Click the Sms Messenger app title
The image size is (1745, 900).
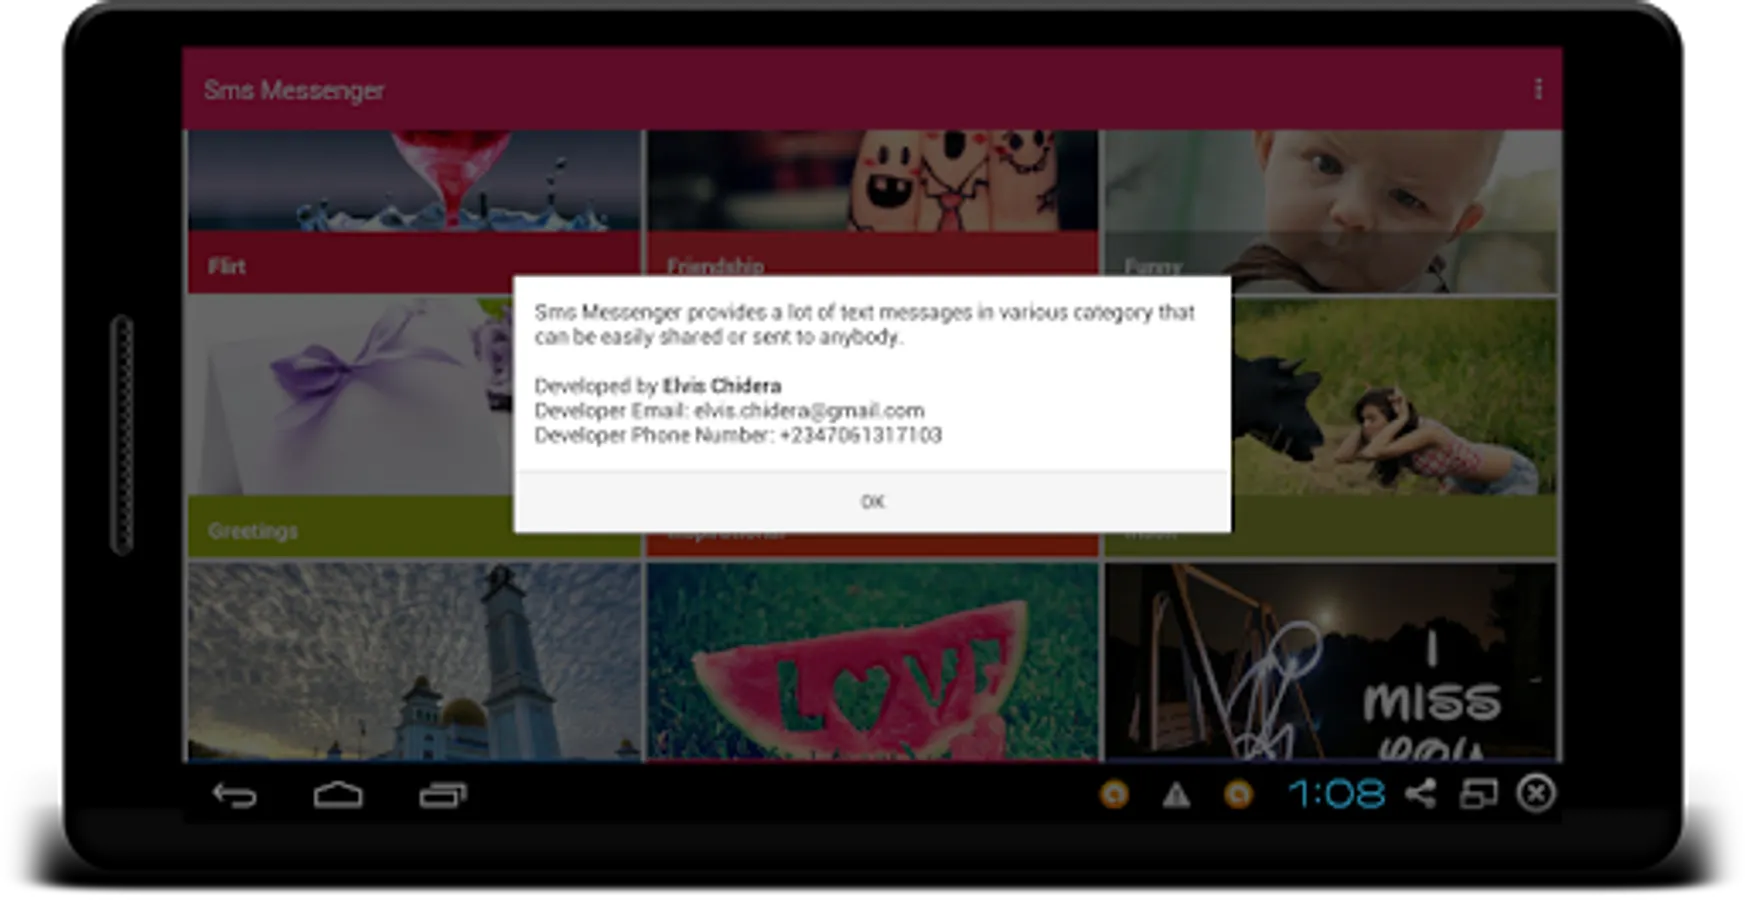click(294, 91)
